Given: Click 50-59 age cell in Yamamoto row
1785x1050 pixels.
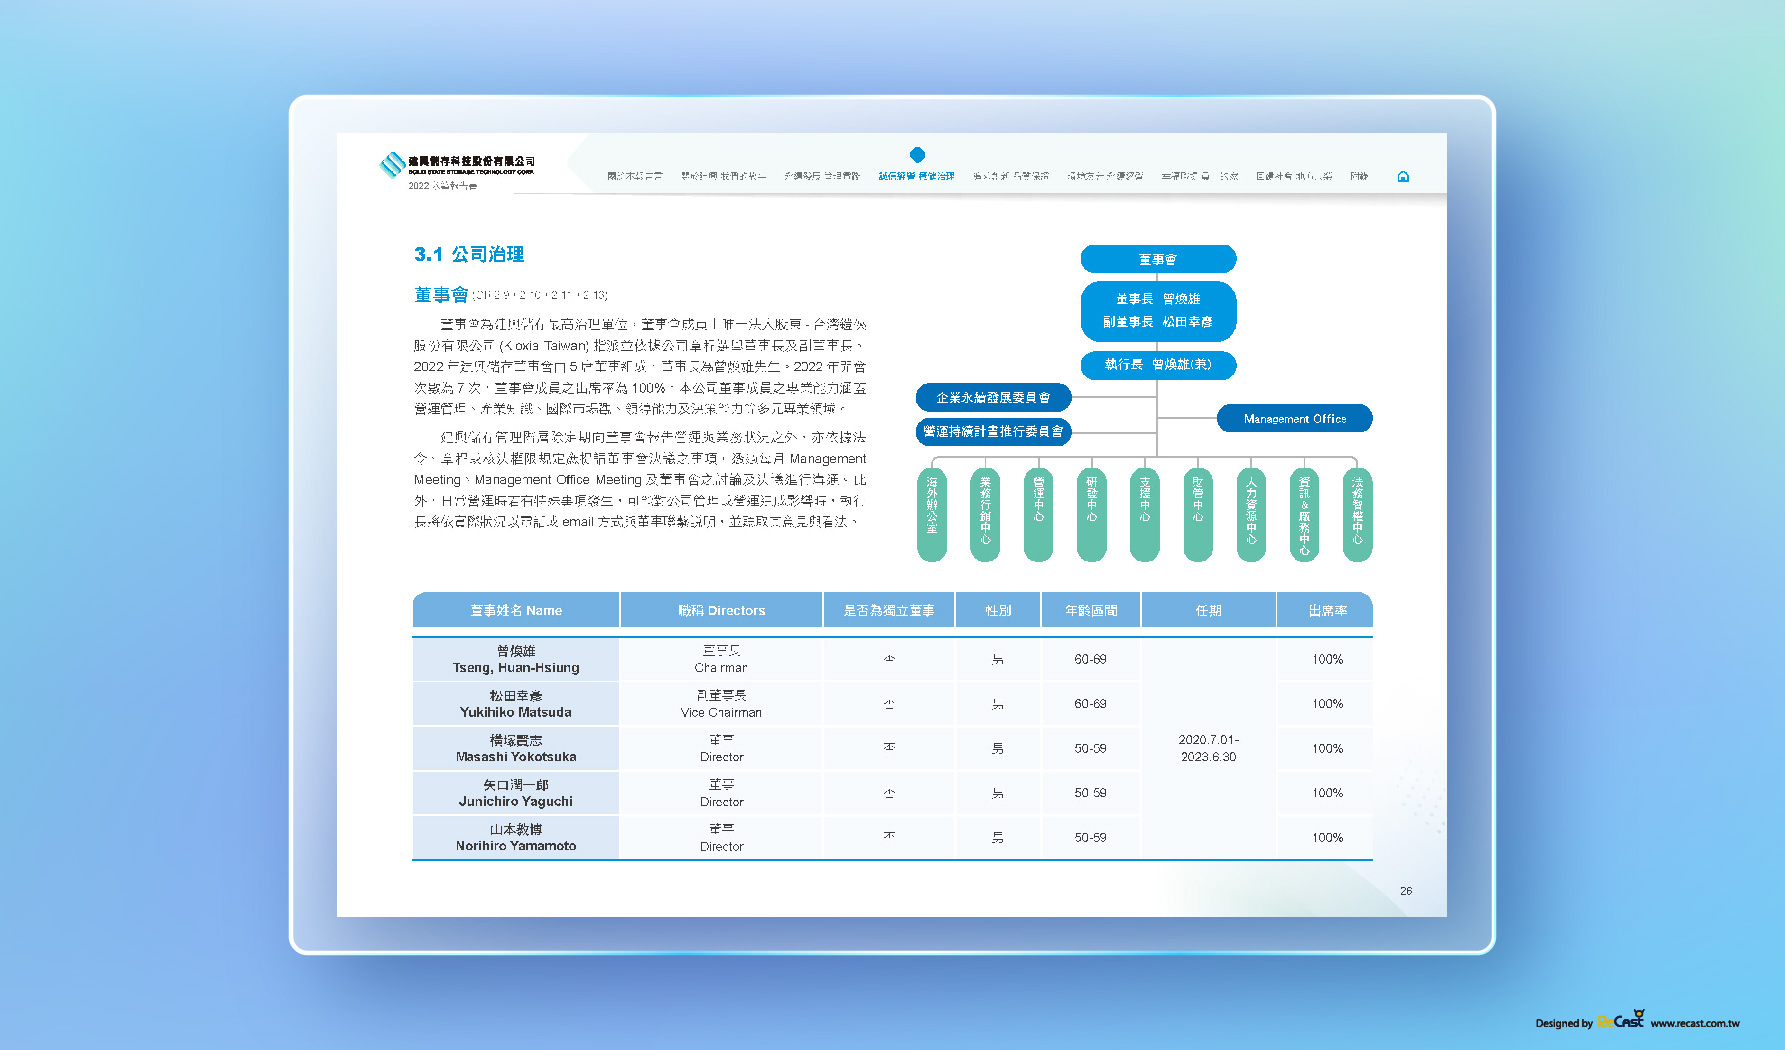Looking at the screenshot, I should tap(1090, 837).
